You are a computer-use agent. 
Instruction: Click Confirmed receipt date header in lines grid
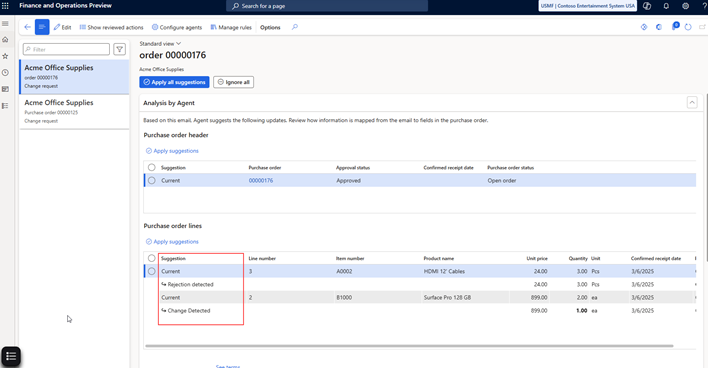click(x=656, y=258)
